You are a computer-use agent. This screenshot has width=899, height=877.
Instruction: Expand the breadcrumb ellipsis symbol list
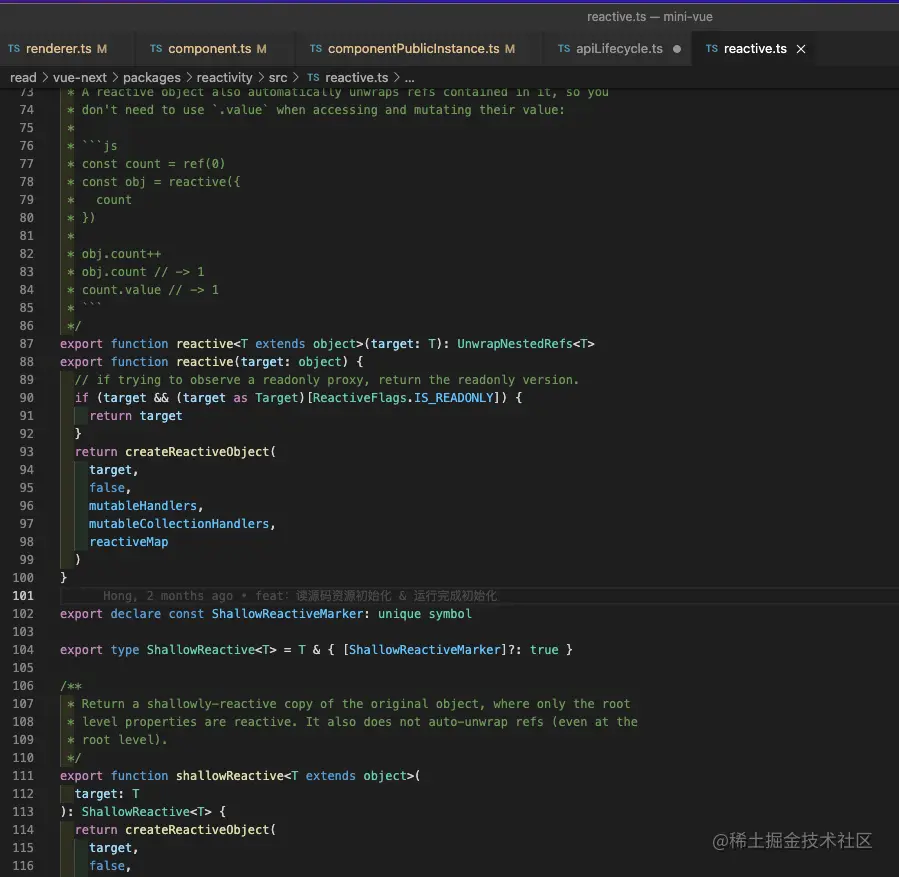coord(409,78)
